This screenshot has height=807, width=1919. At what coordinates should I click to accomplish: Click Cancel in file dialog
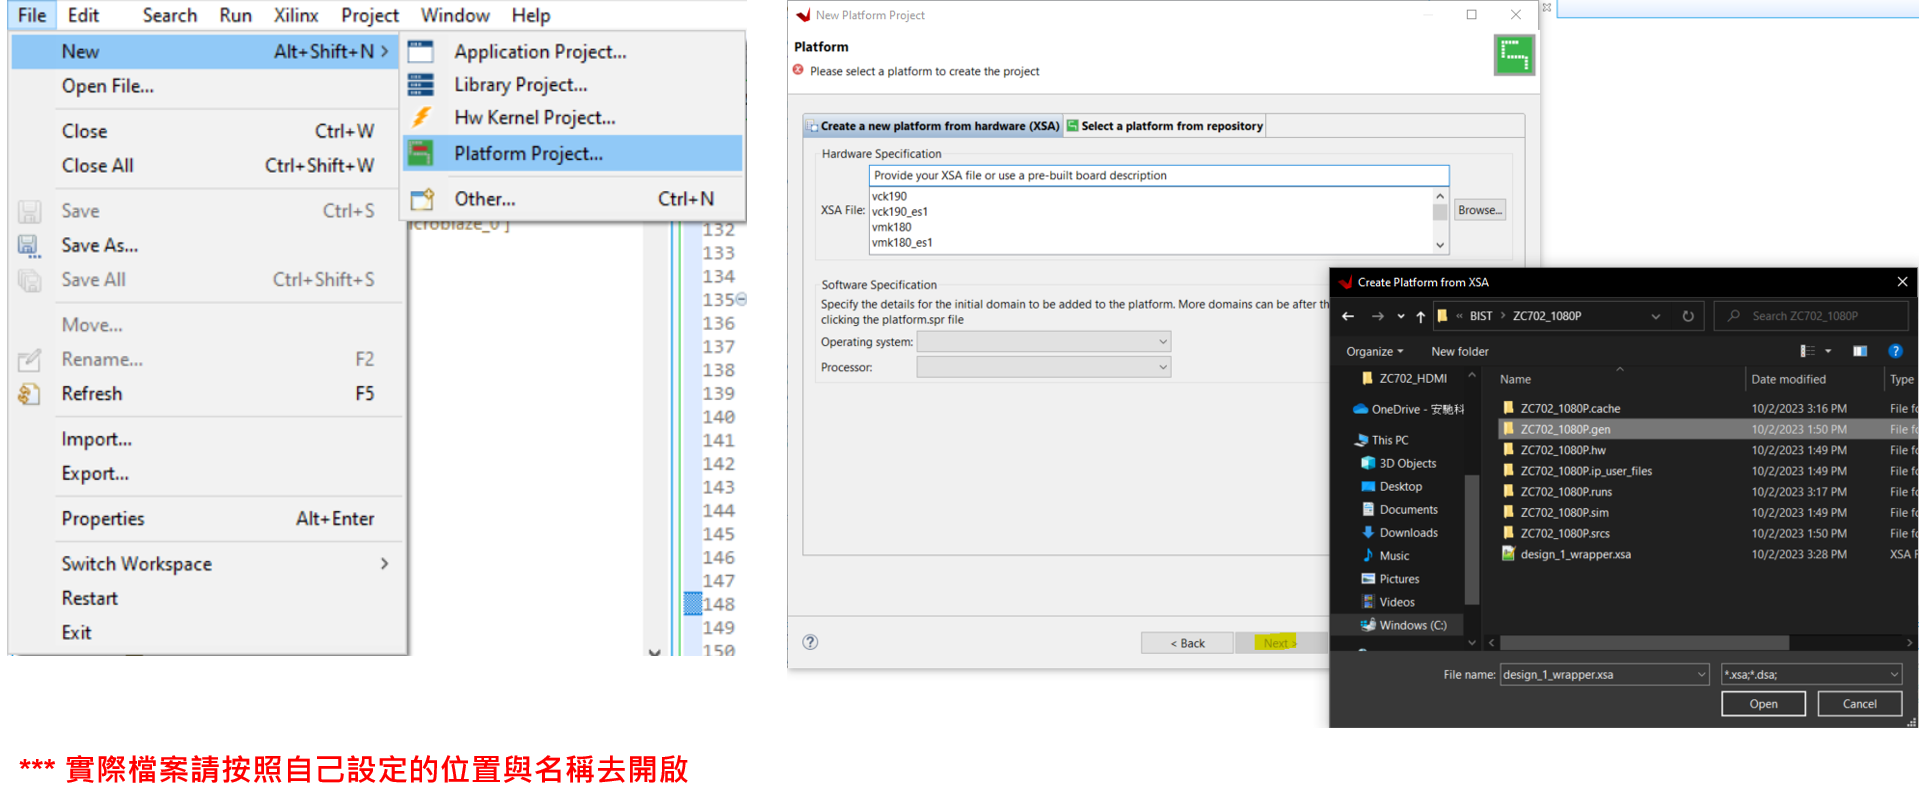click(x=1859, y=704)
